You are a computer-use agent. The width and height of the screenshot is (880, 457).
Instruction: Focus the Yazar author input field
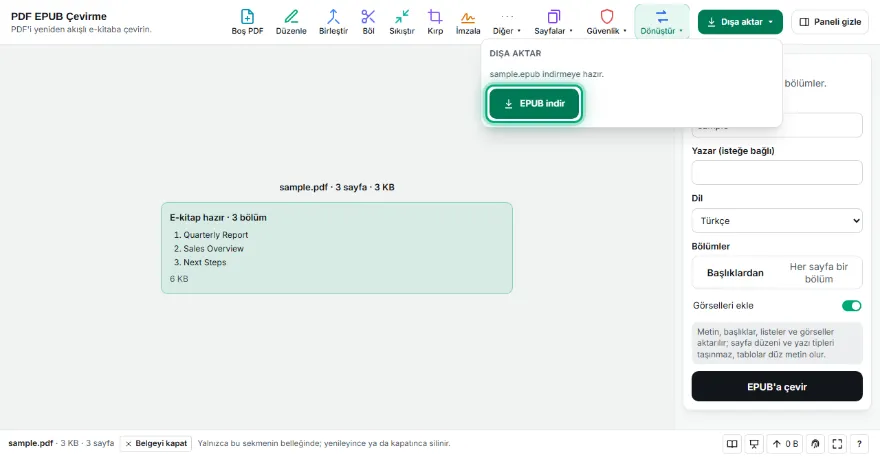(777, 172)
